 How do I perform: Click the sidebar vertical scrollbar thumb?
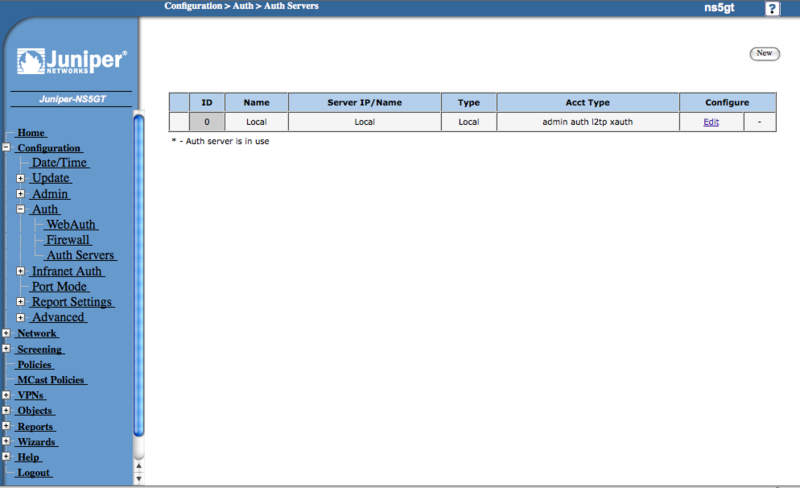138,276
